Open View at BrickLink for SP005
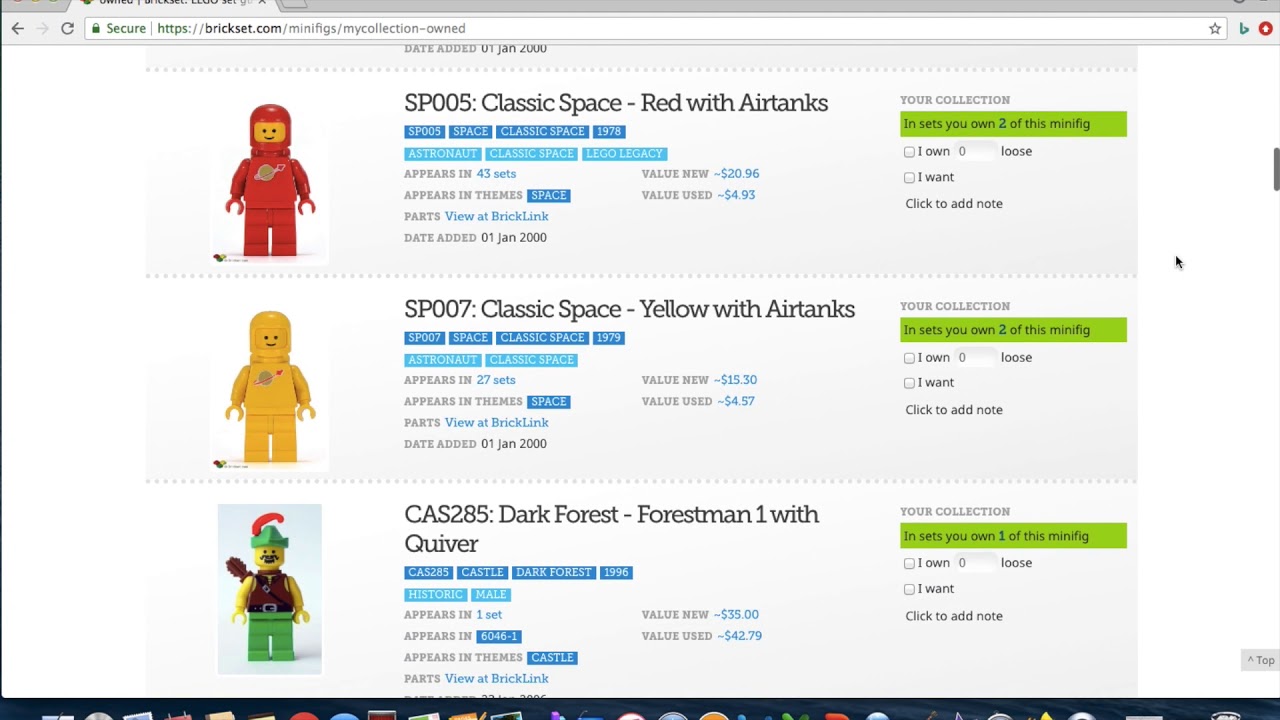The width and height of the screenshot is (1280, 720). 497,216
